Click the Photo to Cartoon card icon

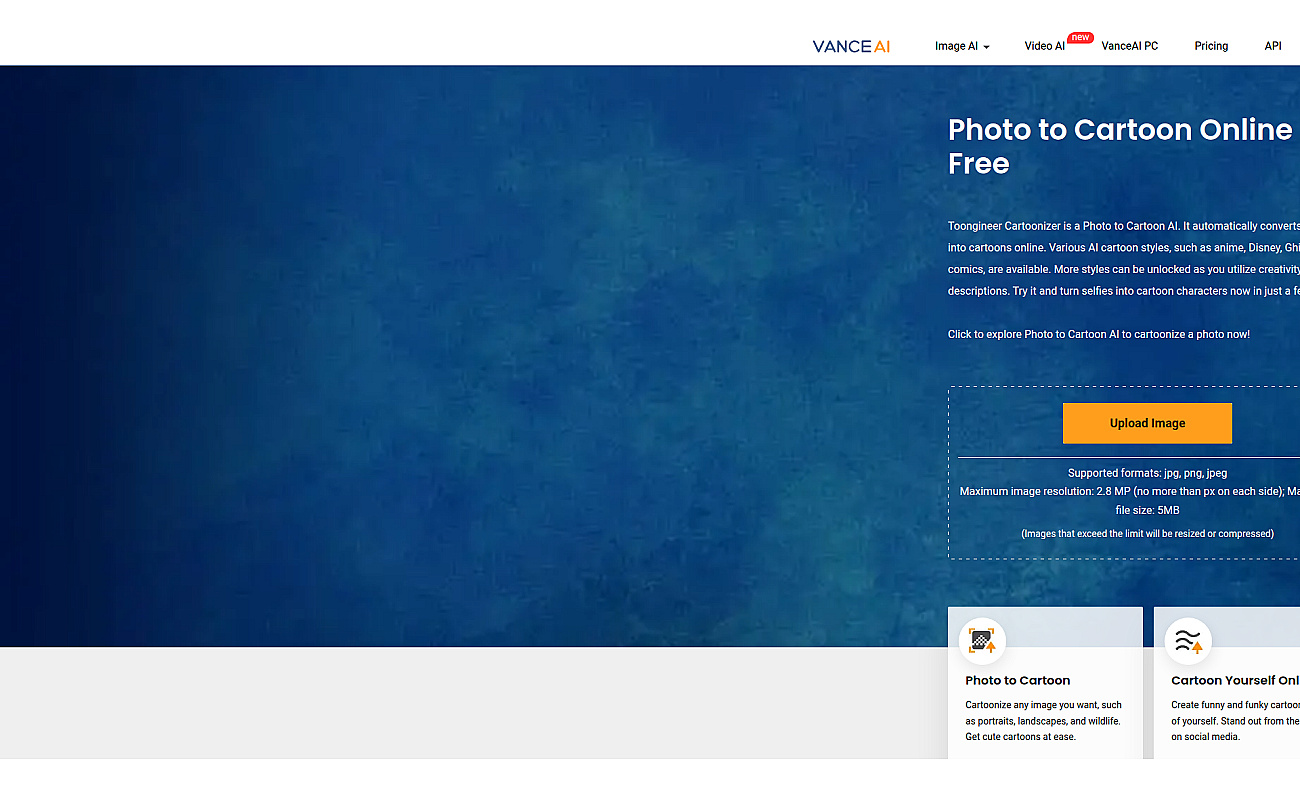click(x=982, y=641)
